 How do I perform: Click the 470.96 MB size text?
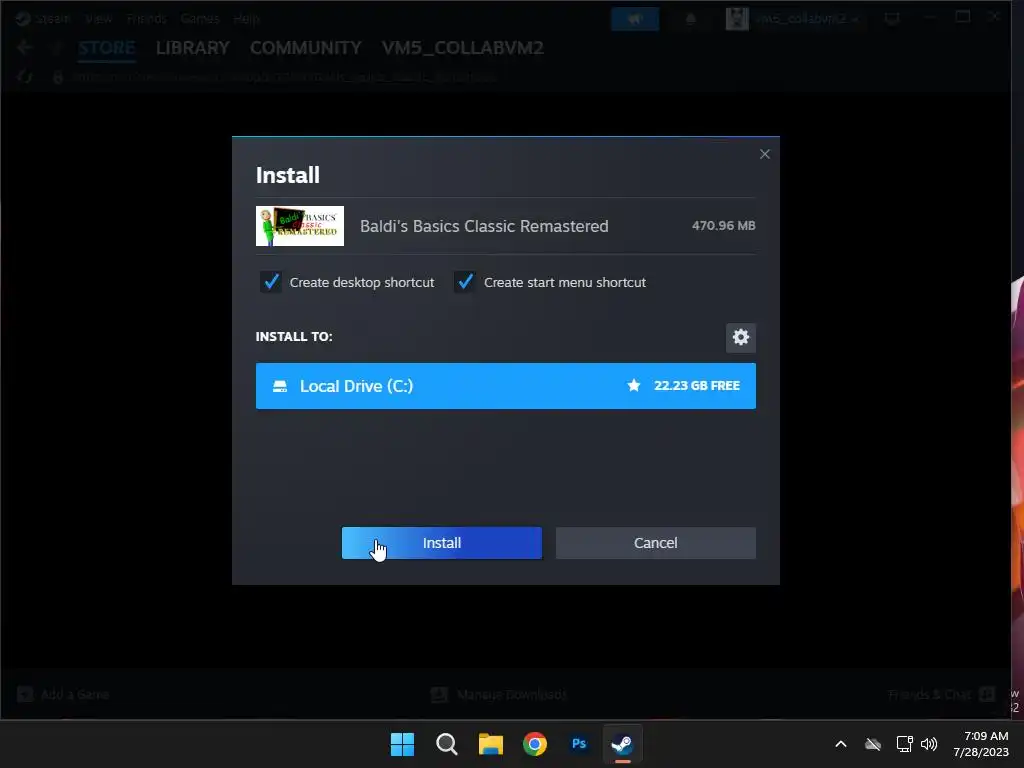(x=724, y=225)
